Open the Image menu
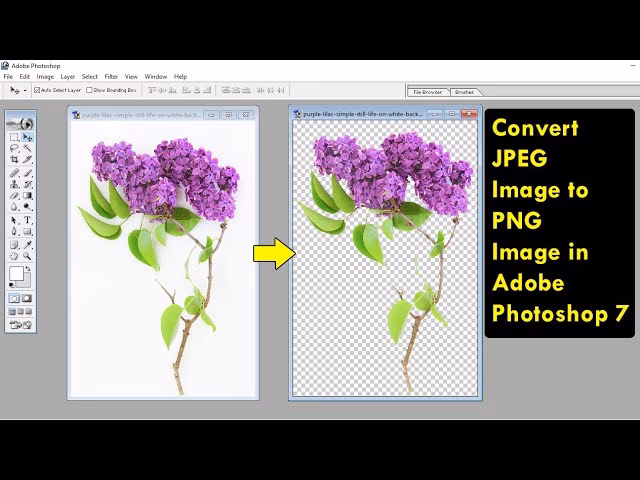 pyautogui.click(x=45, y=76)
